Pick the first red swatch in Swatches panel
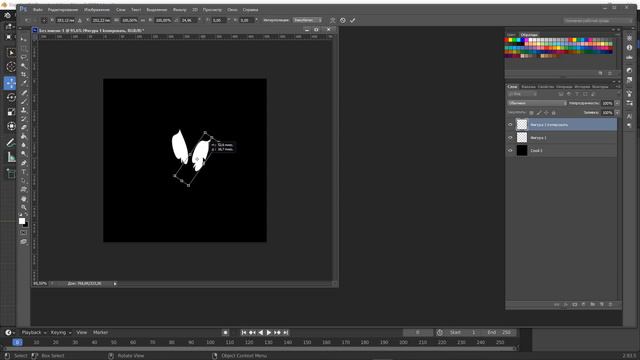This screenshot has height=360, width=640. pyautogui.click(x=507, y=40)
